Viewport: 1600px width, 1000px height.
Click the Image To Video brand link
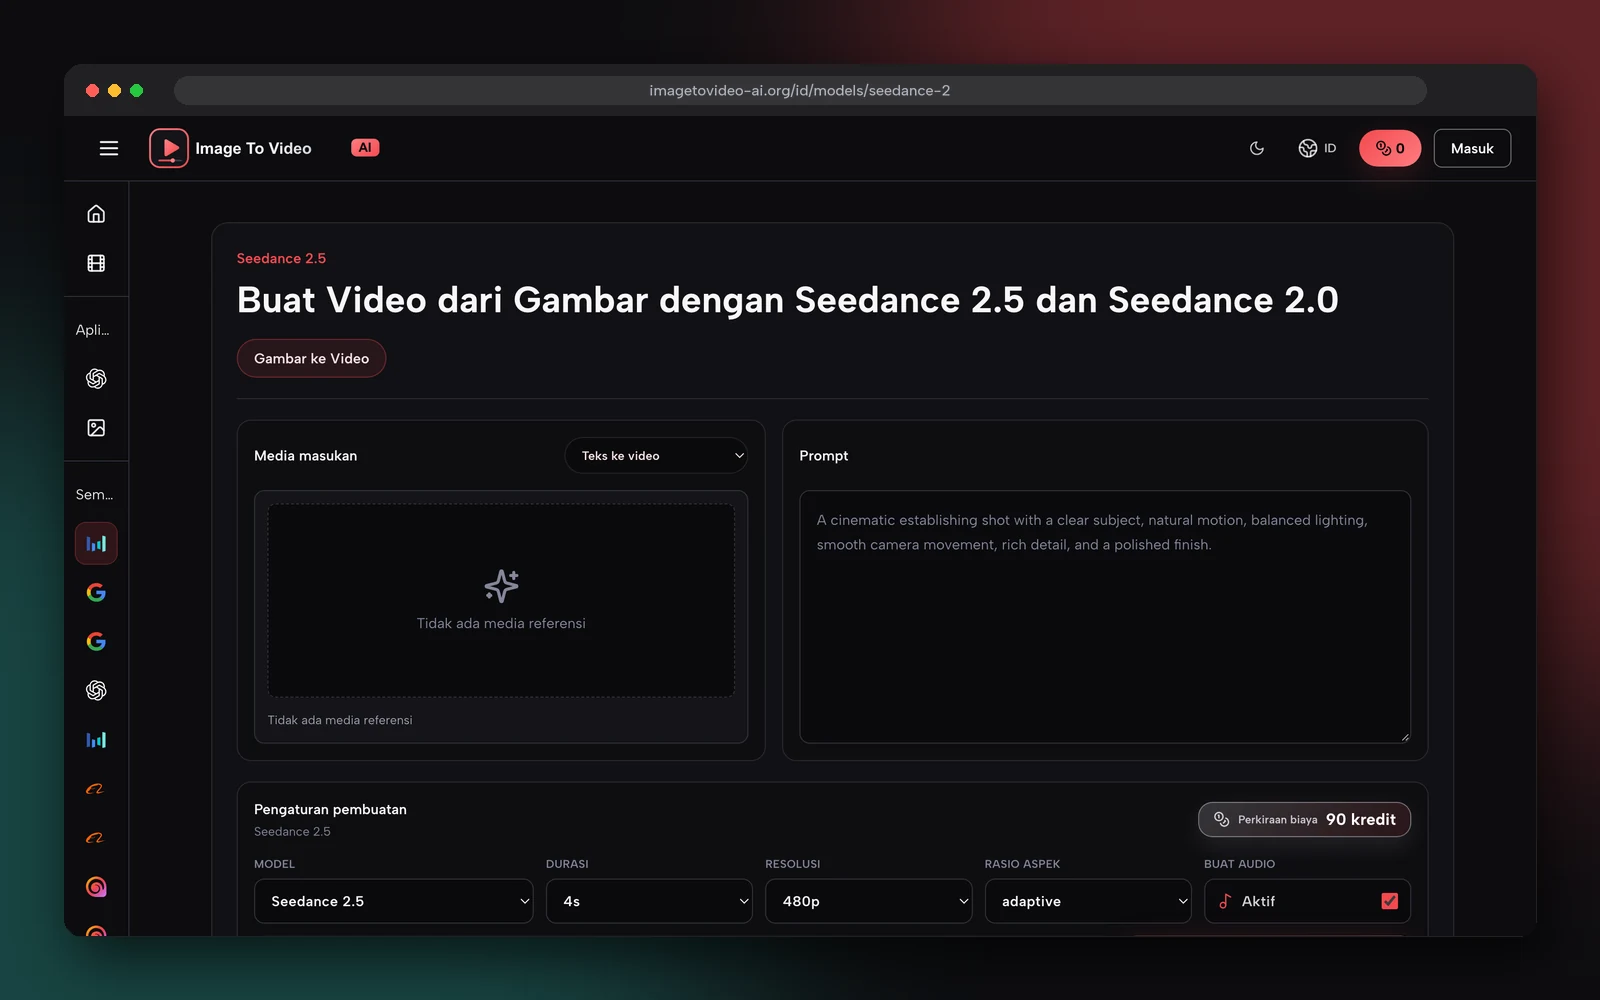pos(253,148)
